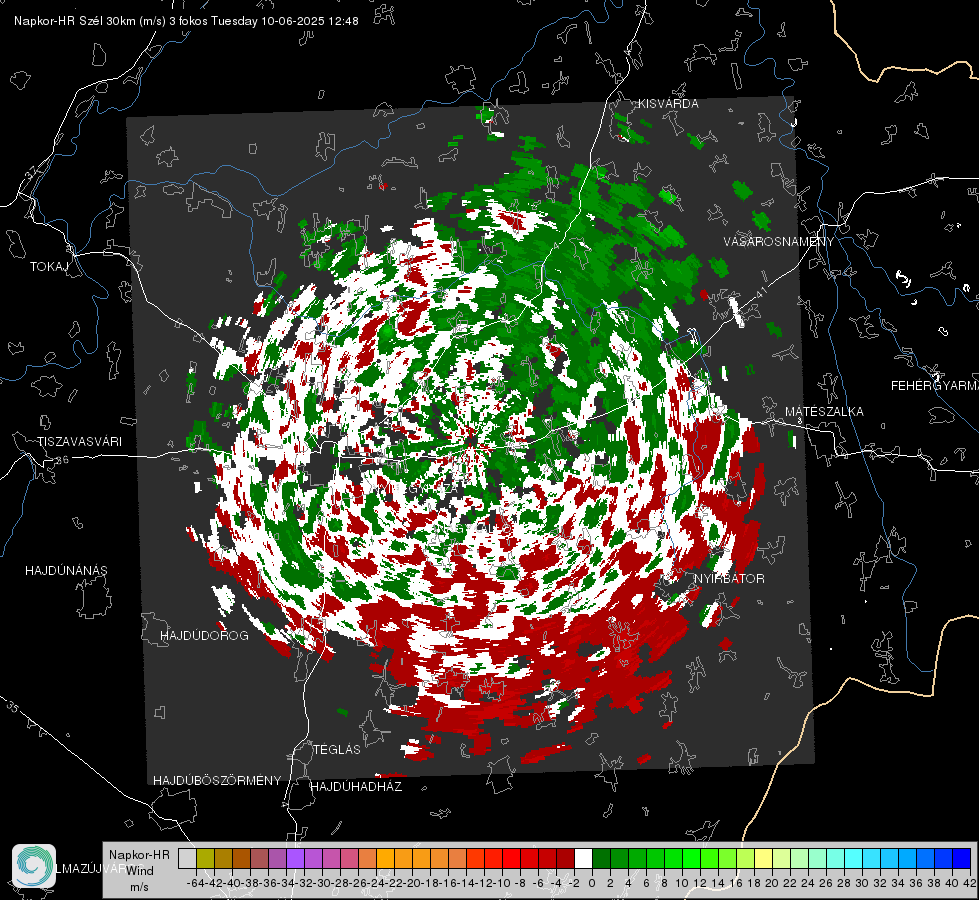Click the TISZAVASVÁRI town label
The height and width of the screenshot is (900, 979).
click(79, 442)
